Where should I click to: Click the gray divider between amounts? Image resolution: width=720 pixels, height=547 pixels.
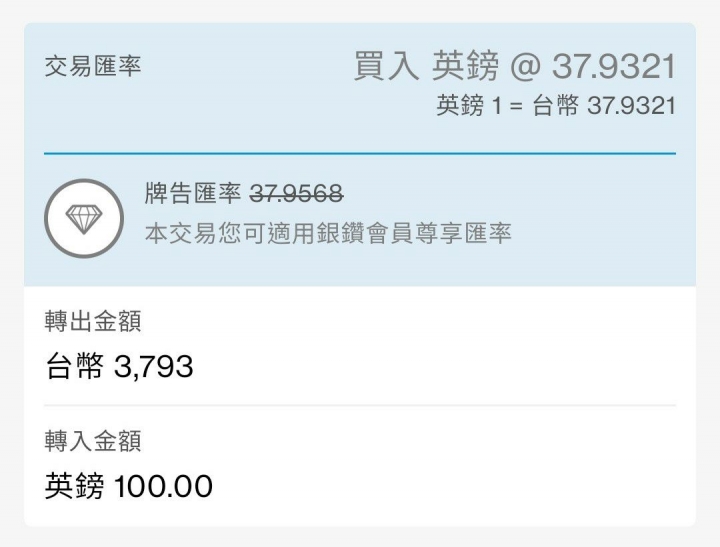[360, 406]
